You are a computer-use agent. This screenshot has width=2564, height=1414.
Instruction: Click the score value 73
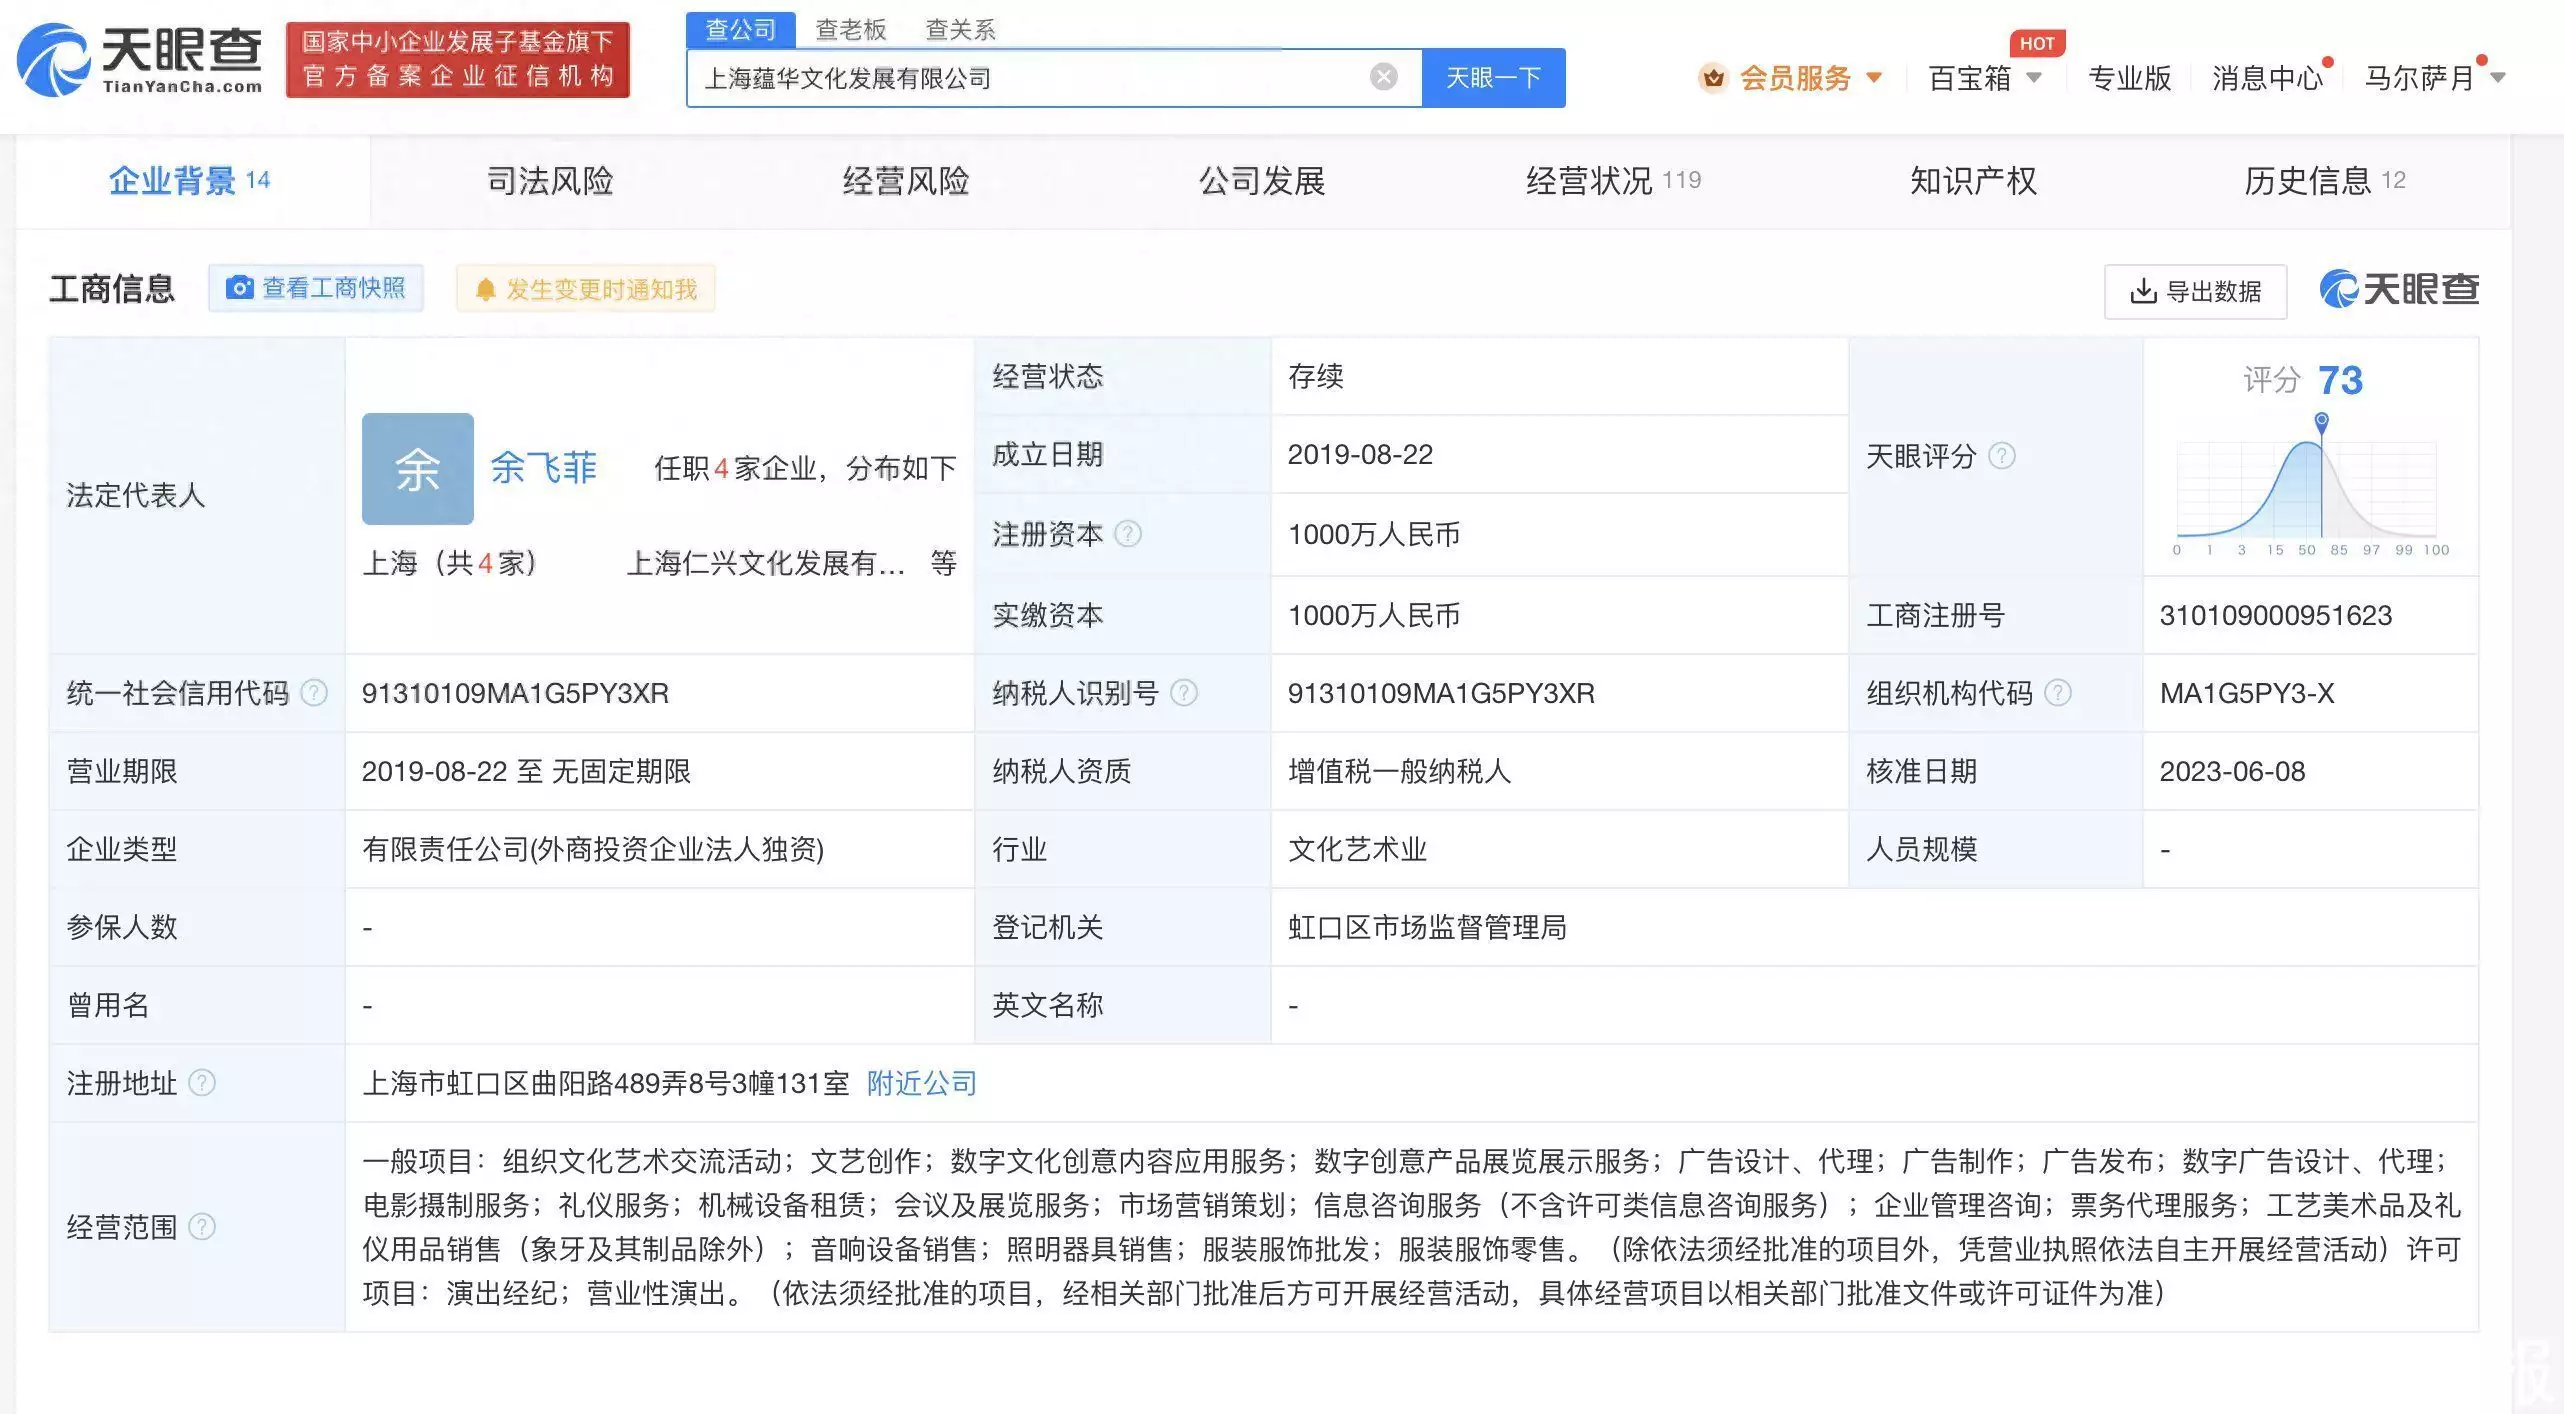pos(2340,380)
